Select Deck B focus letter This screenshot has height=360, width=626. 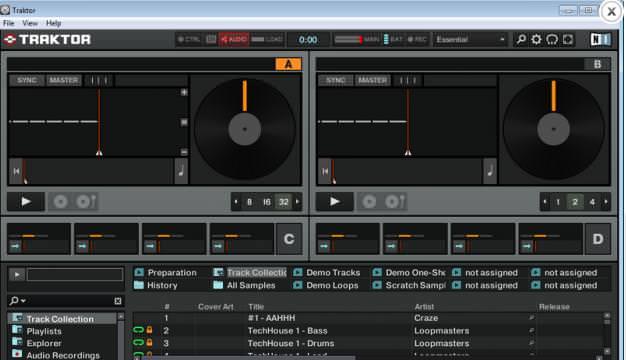(597, 64)
